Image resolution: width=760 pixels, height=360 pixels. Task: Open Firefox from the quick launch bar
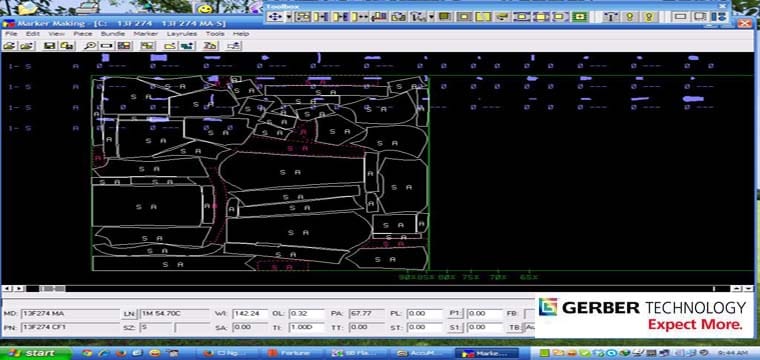point(121,353)
